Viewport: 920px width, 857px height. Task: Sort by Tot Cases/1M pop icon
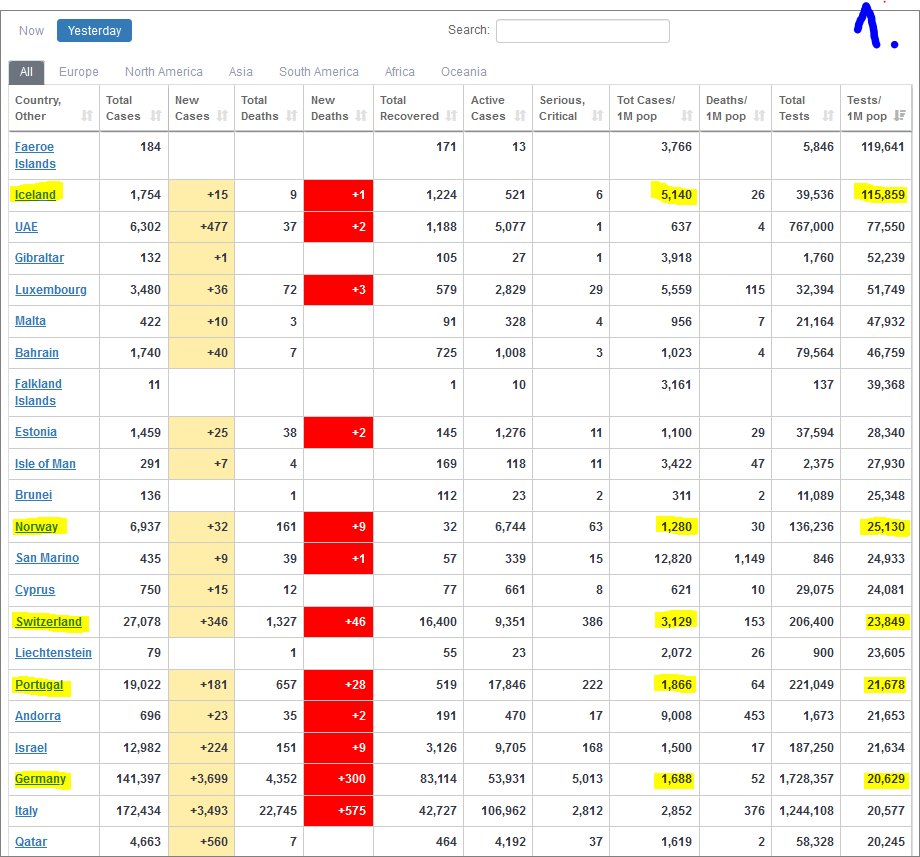coord(688,116)
